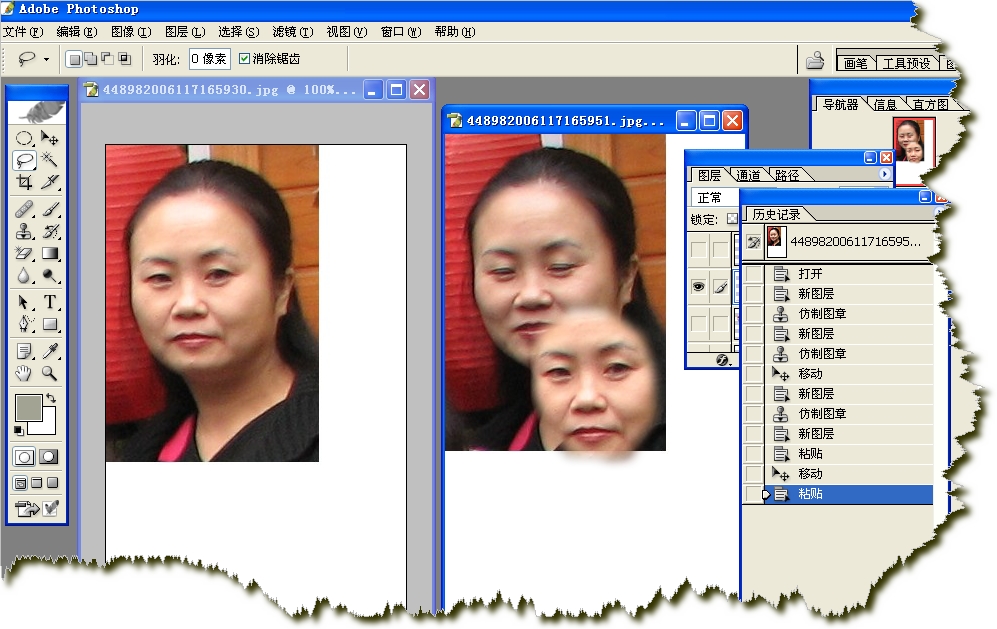Select the Magic Wand tool
997x629 pixels.
coord(49,160)
